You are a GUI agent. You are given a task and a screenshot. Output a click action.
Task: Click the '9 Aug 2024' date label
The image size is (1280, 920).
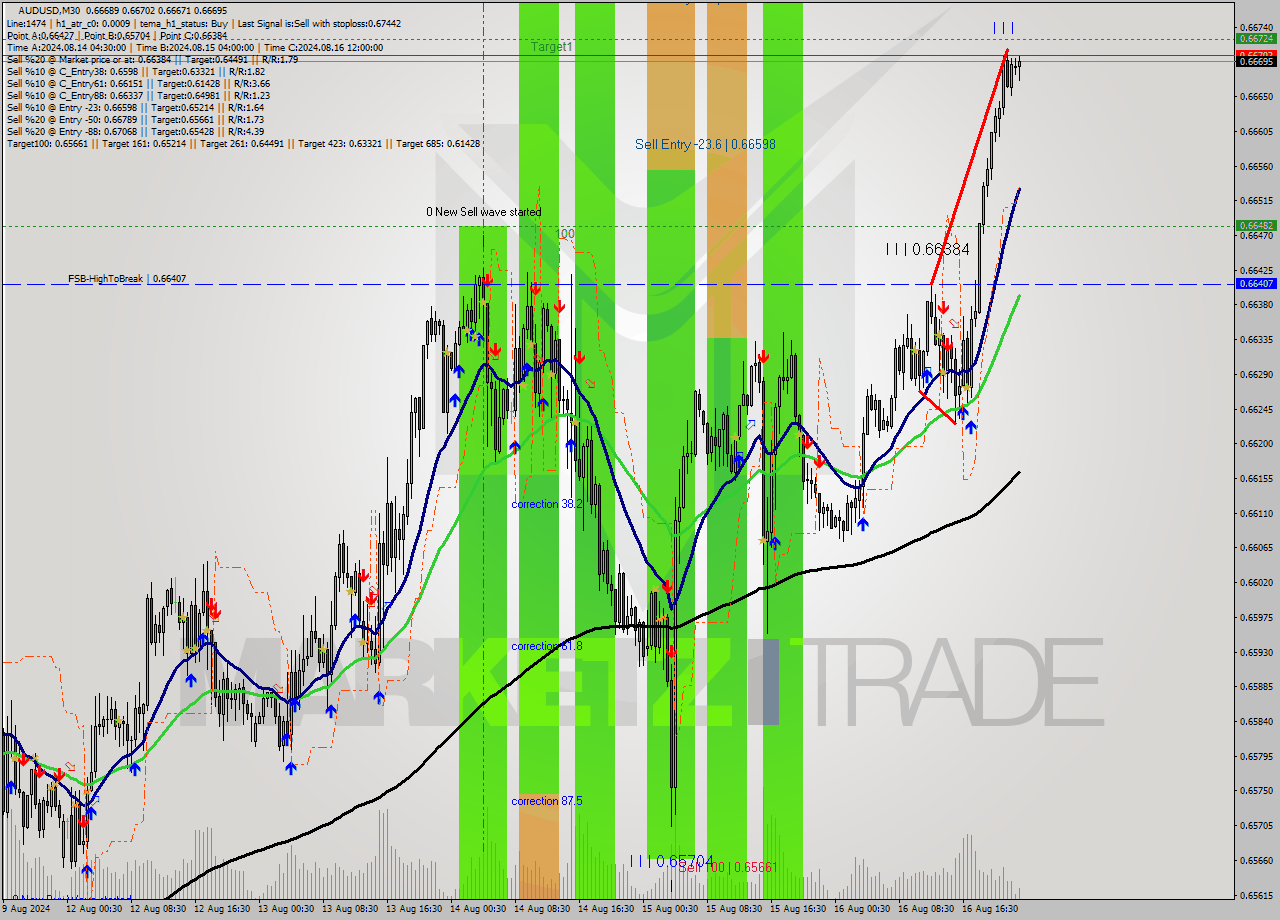click(x=28, y=909)
